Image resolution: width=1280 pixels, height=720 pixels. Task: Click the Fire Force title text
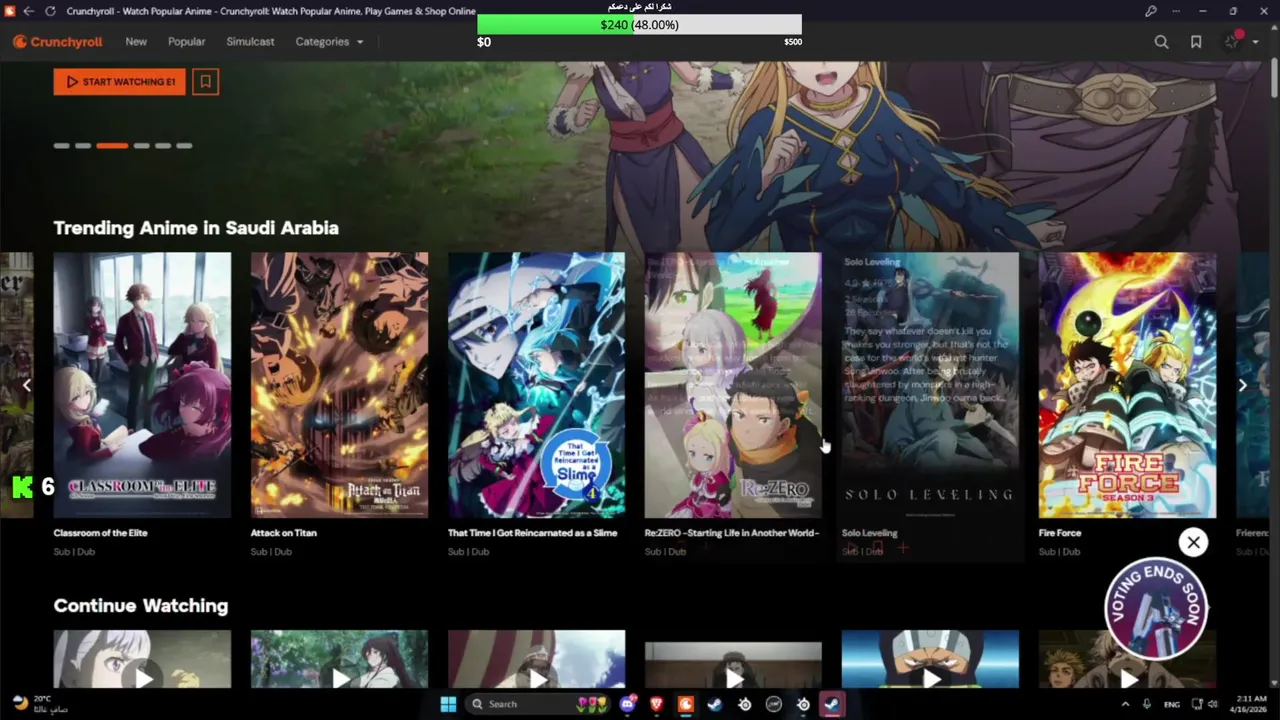click(x=1060, y=533)
